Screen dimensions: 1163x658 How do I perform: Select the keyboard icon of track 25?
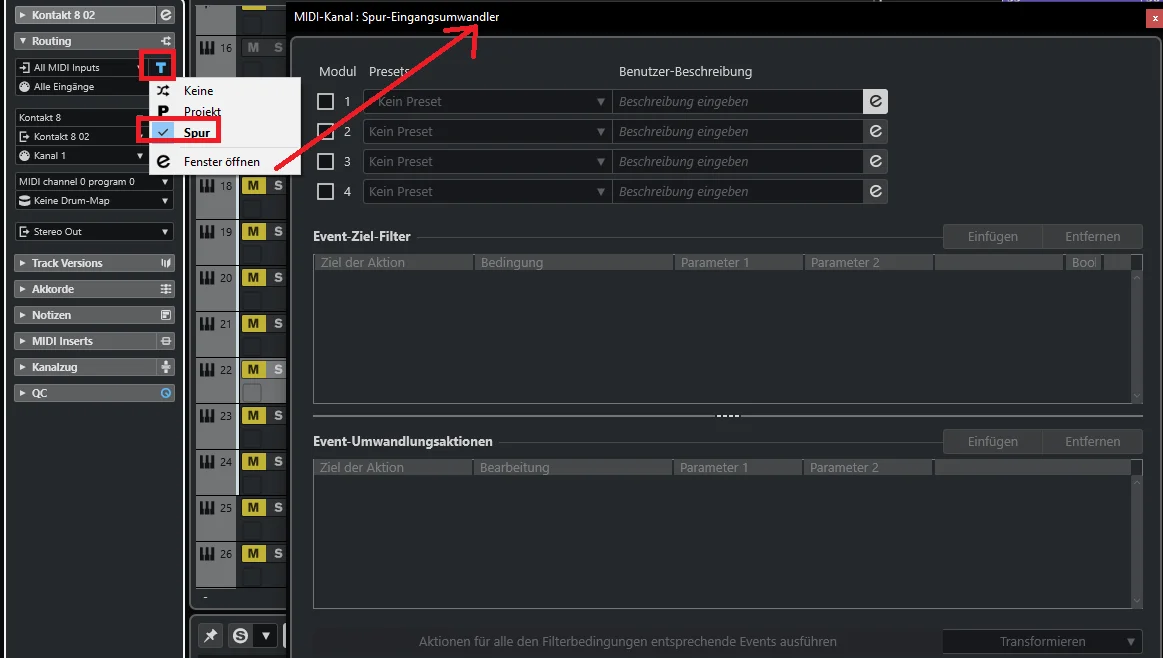coord(208,507)
